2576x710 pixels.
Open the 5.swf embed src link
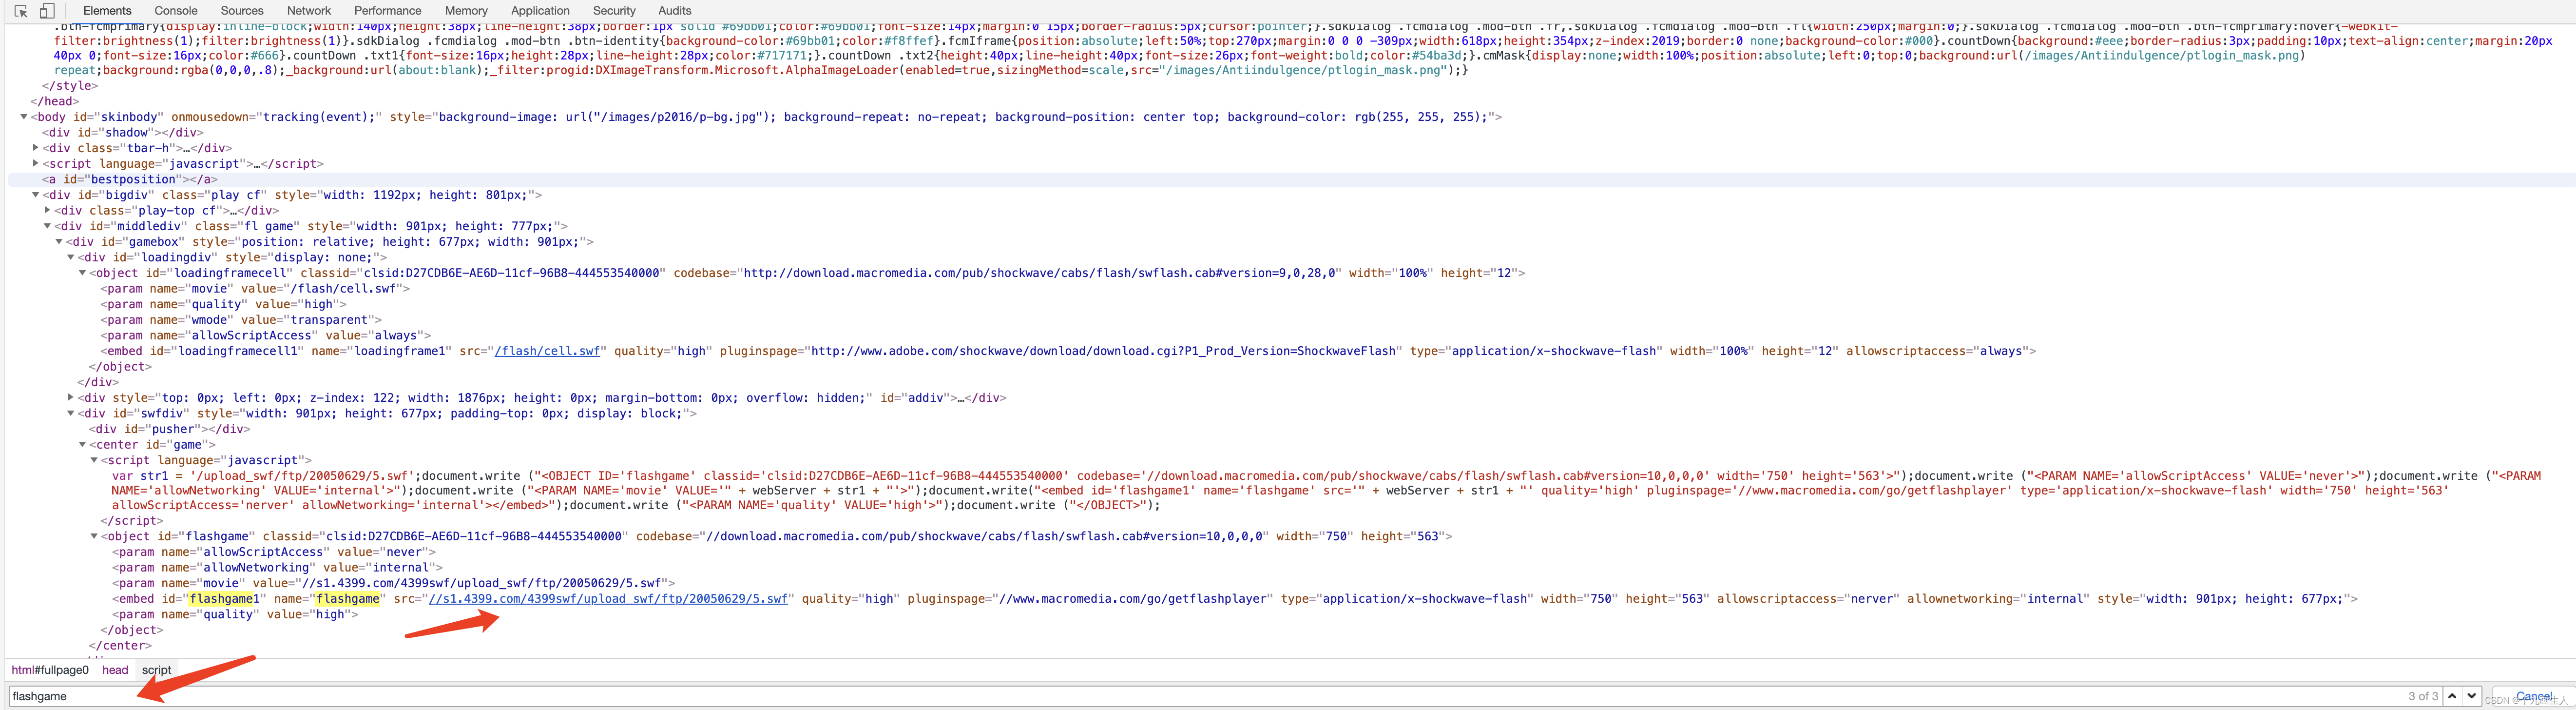pos(608,599)
